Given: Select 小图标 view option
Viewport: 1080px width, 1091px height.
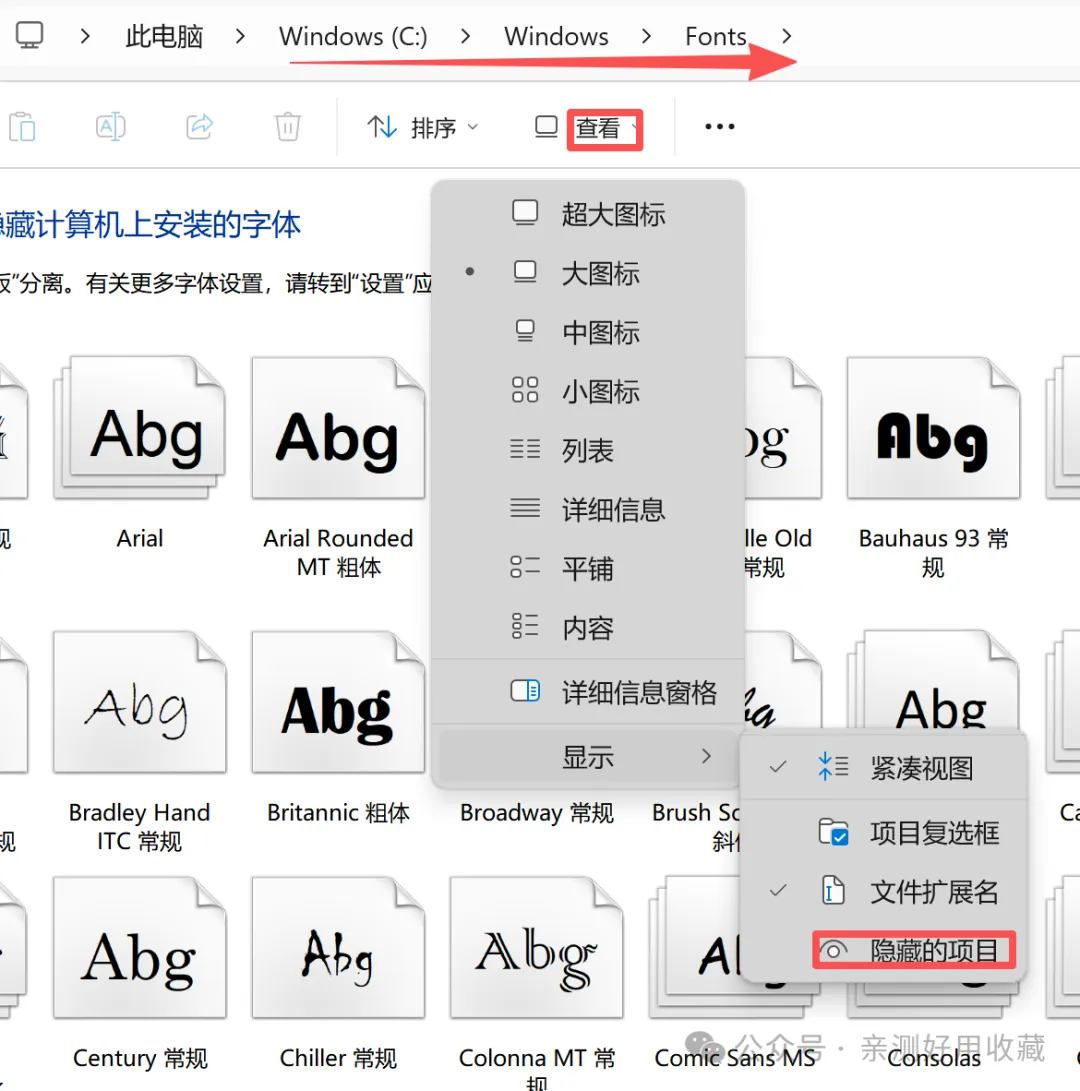Looking at the screenshot, I should 588,392.
